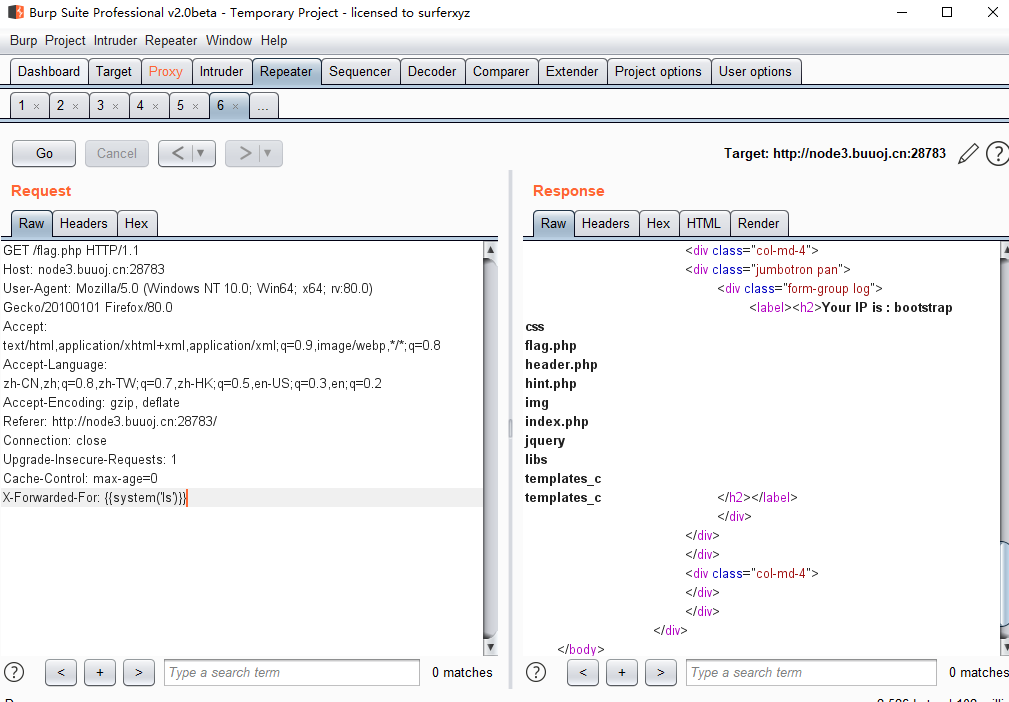The image size is (1009, 702).
Task: Click the Burp Suite logo icon
Action: click(15, 12)
